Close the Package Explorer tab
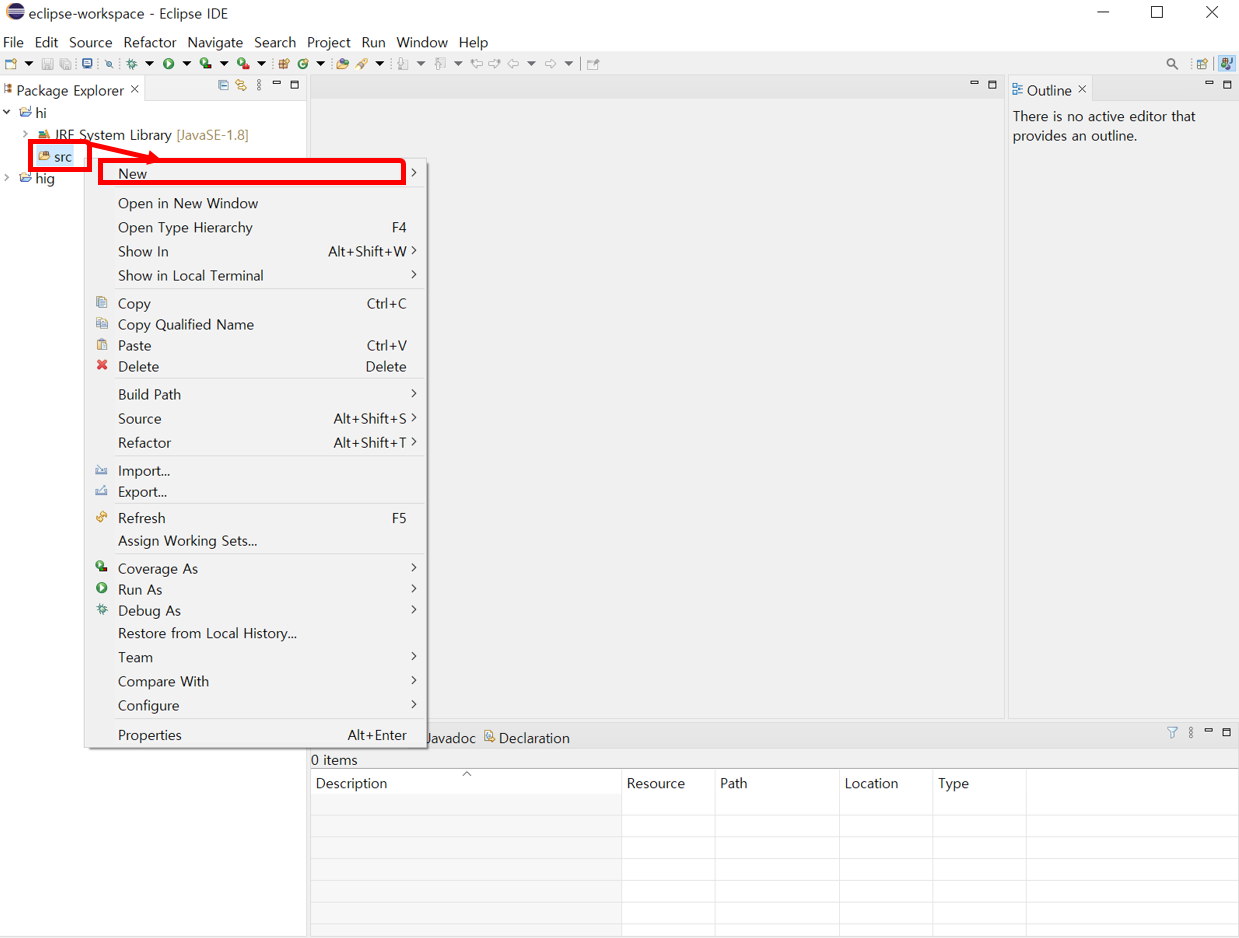Viewport: 1239px width, 938px height. tap(135, 89)
